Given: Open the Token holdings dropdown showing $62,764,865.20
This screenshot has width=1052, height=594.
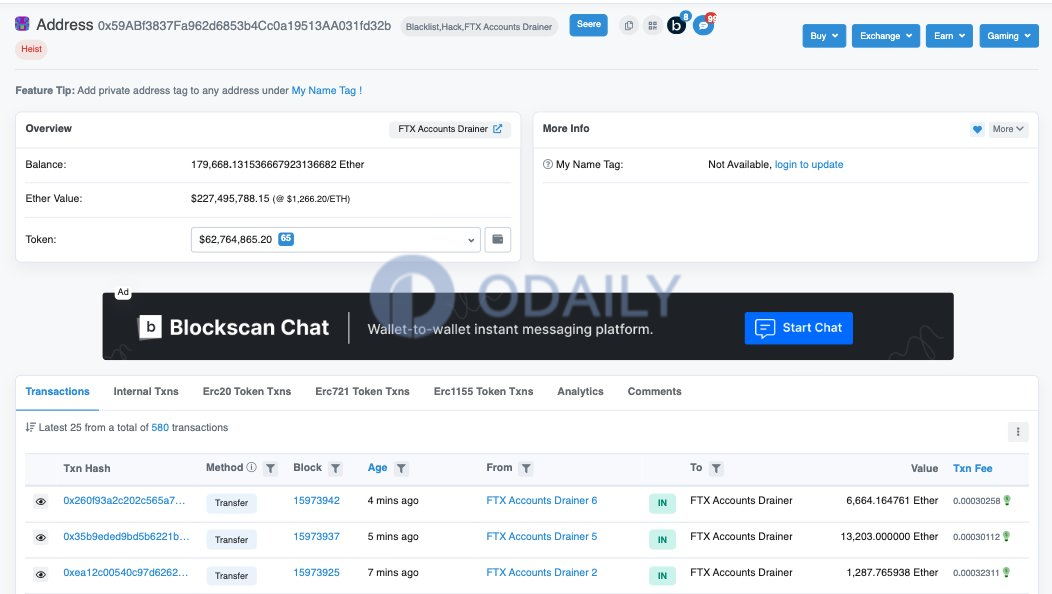Looking at the screenshot, I should point(335,240).
